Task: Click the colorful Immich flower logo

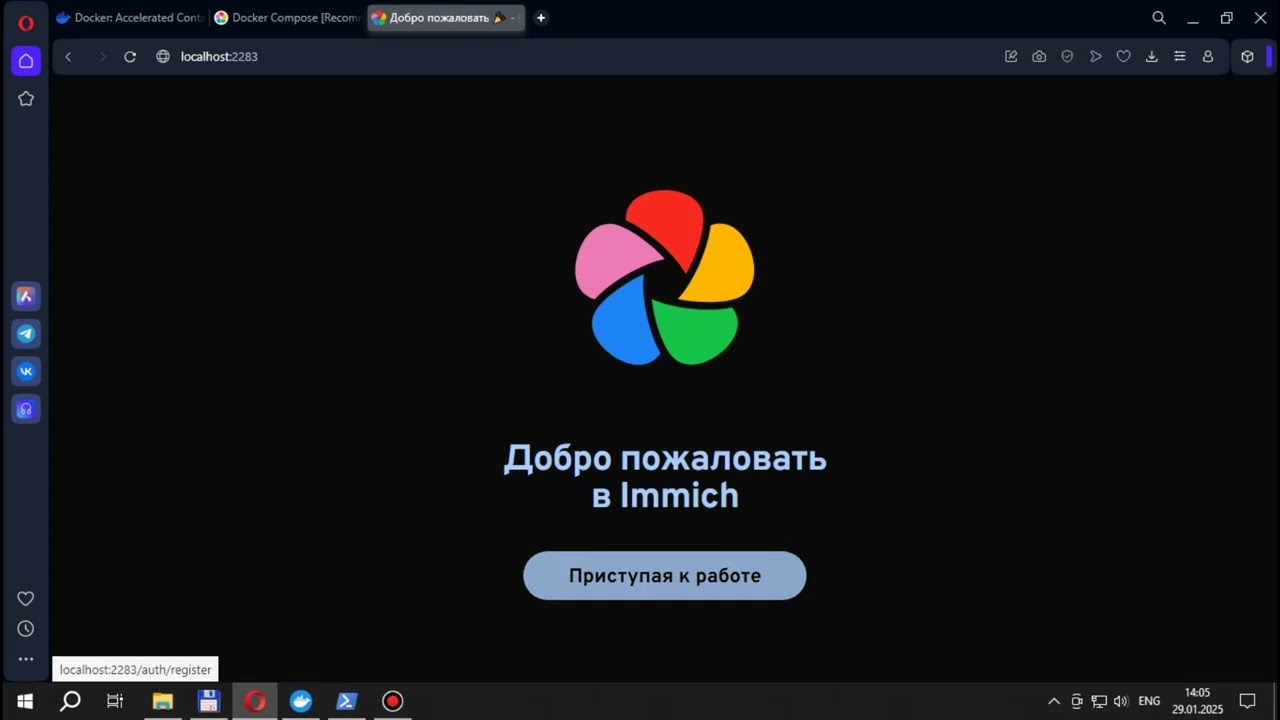Action: [x=664, y=277]
